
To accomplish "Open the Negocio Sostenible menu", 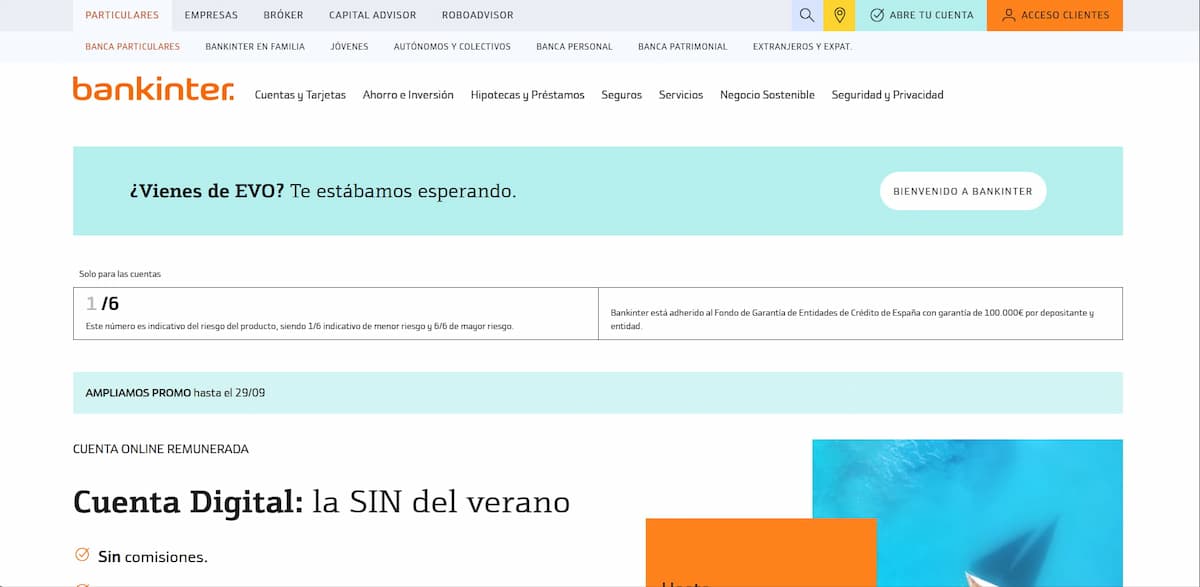I will coord(767,95).
